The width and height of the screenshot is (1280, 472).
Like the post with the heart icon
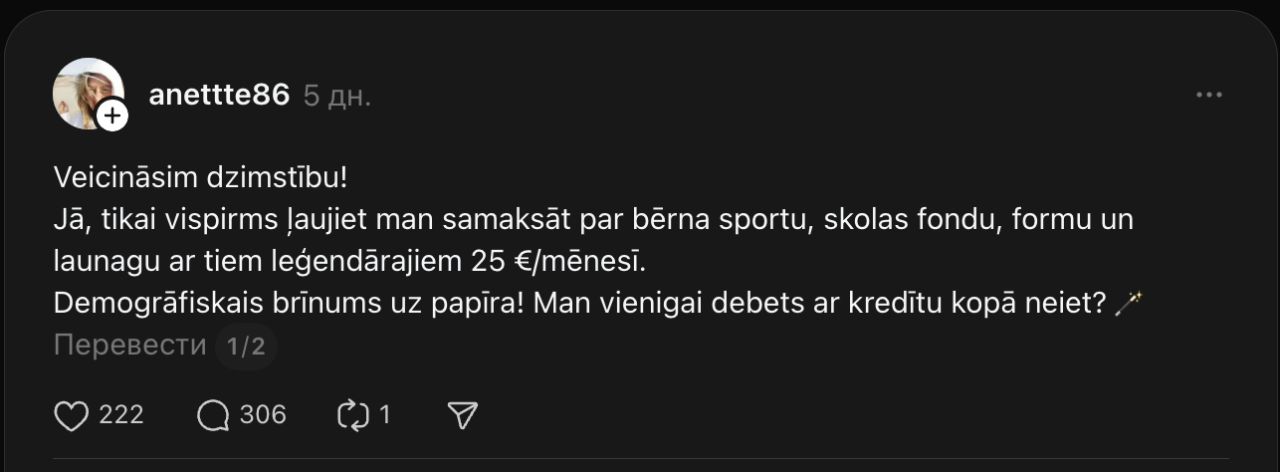pos(71,415)
